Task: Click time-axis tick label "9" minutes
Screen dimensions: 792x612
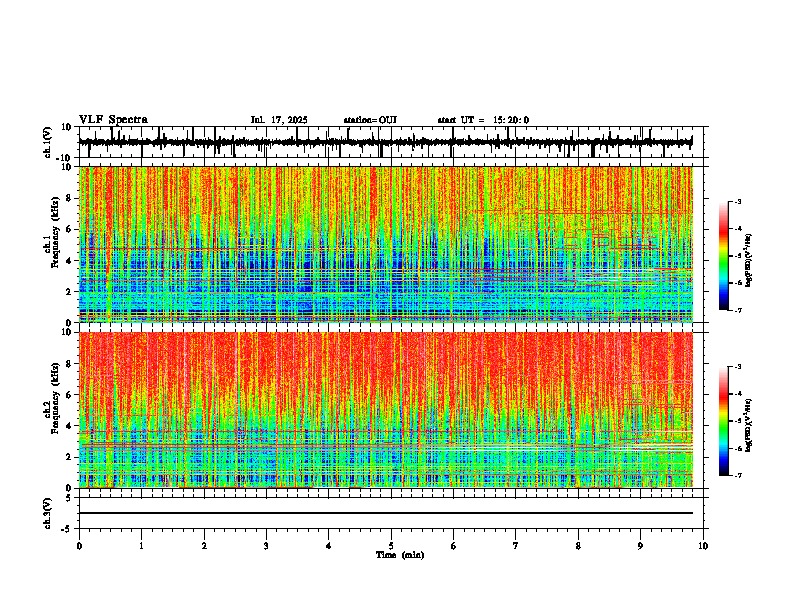Action: (x=640, y=546)
